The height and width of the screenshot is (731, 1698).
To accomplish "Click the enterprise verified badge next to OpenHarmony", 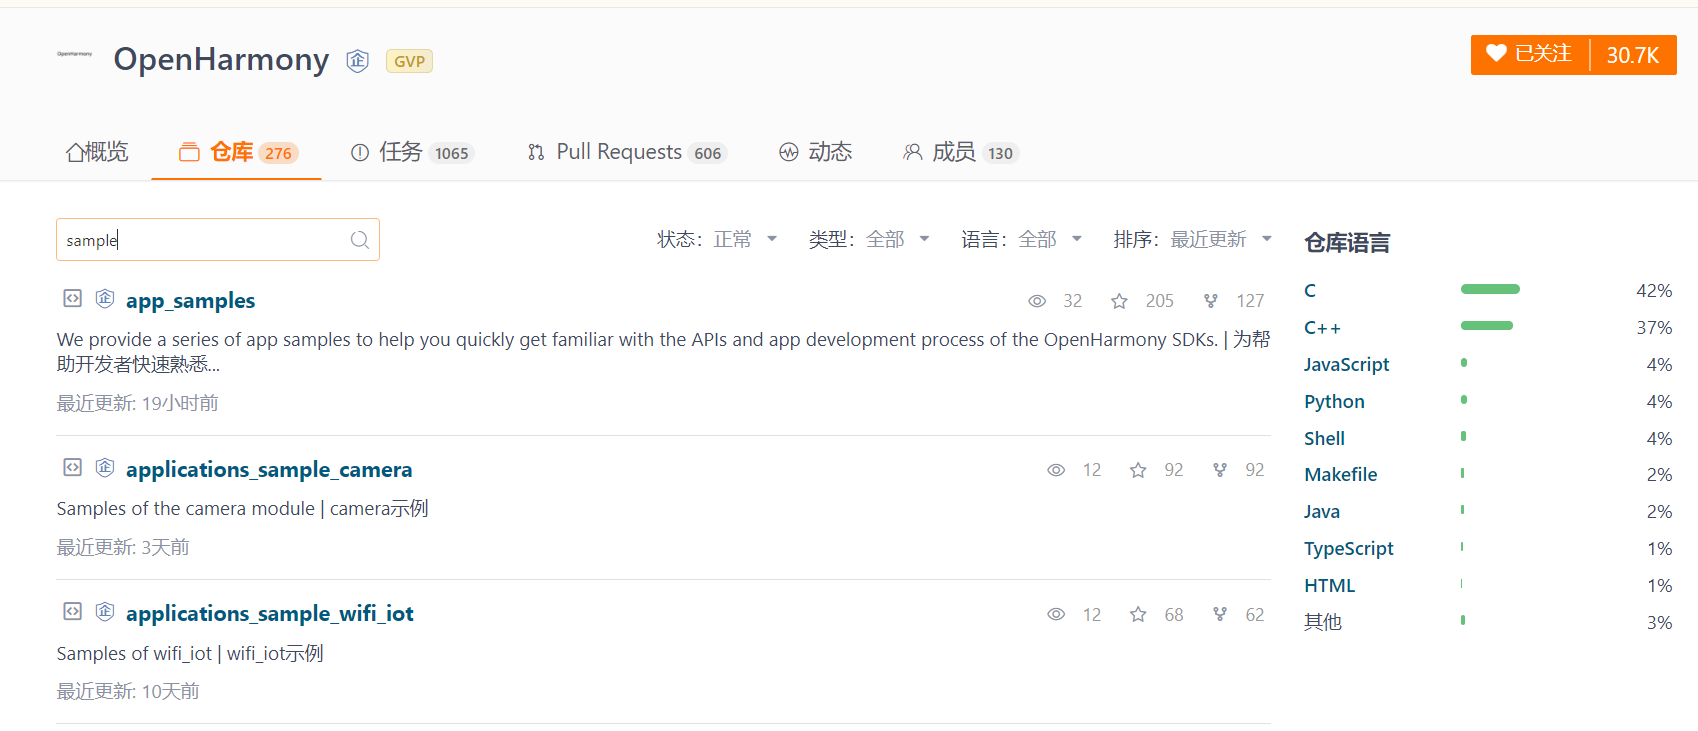I will pyautogui.click(x=358, y=61).
